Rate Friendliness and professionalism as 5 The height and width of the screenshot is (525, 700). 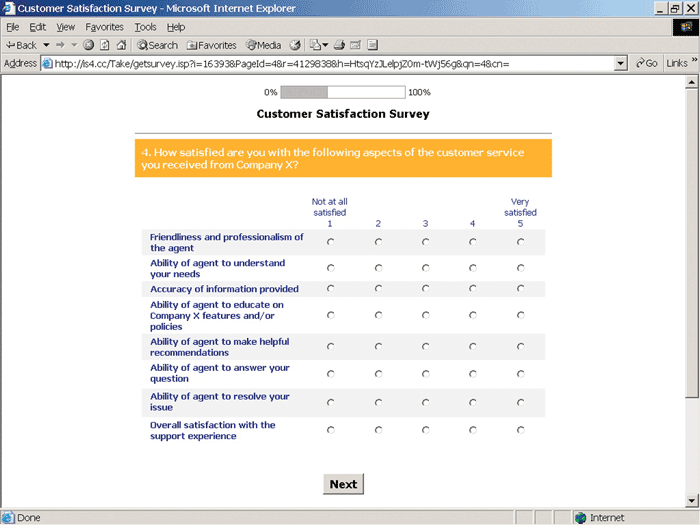point(520,242)
